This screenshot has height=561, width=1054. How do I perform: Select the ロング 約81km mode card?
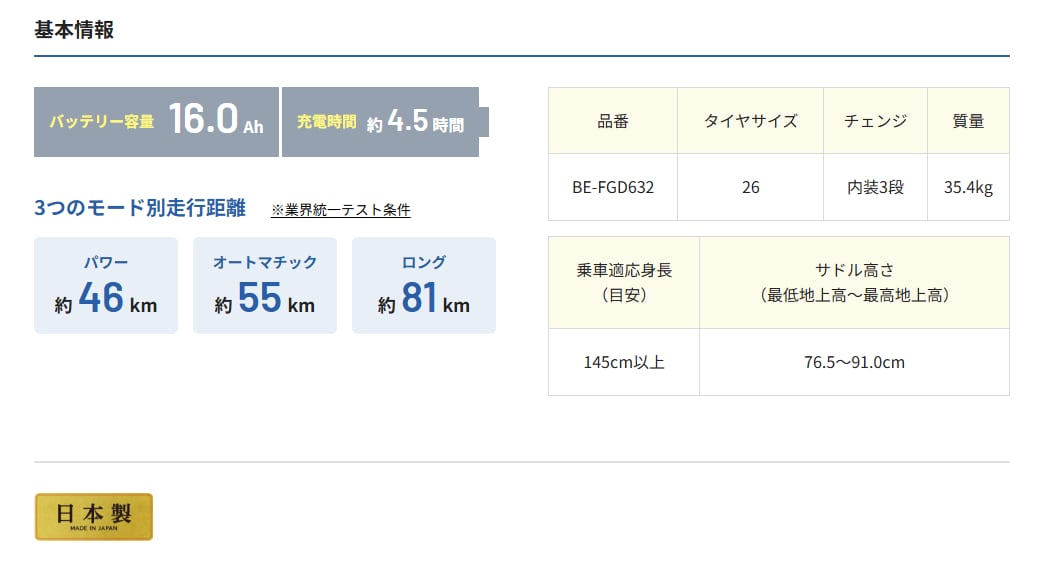424,285
